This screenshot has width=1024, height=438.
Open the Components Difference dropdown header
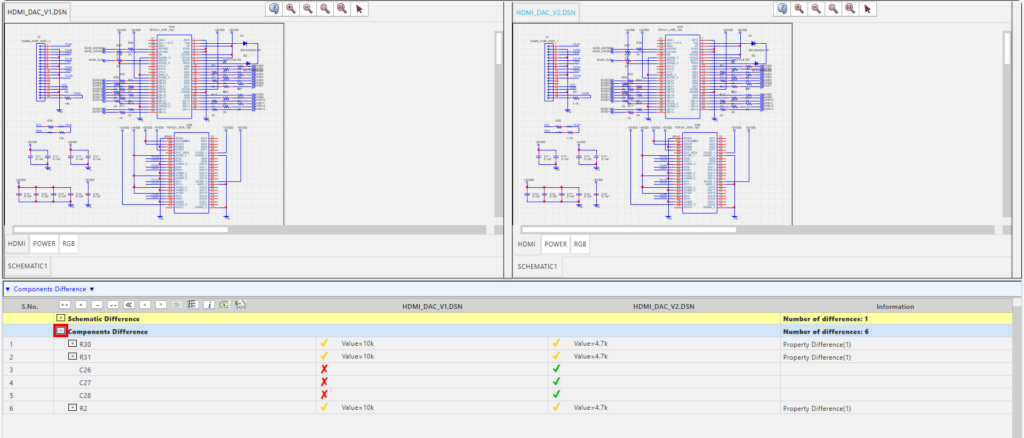click(50, 289)
